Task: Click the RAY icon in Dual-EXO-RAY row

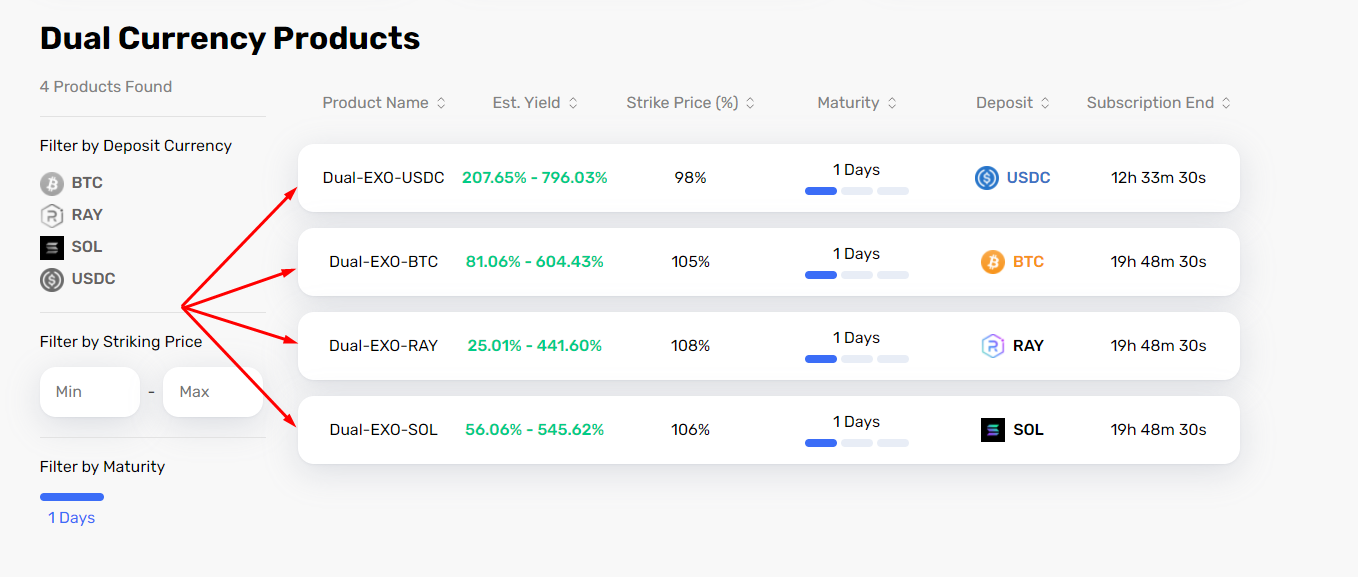Action: point(993,346)
